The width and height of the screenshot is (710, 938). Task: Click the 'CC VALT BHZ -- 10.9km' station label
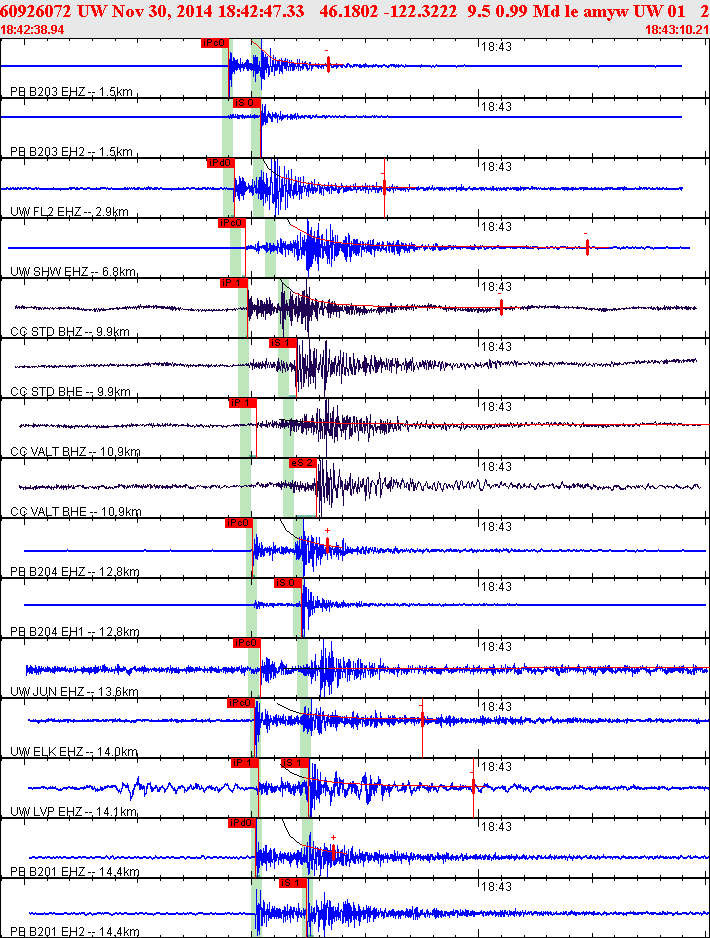pyautogui.click(x=75, y=452)
